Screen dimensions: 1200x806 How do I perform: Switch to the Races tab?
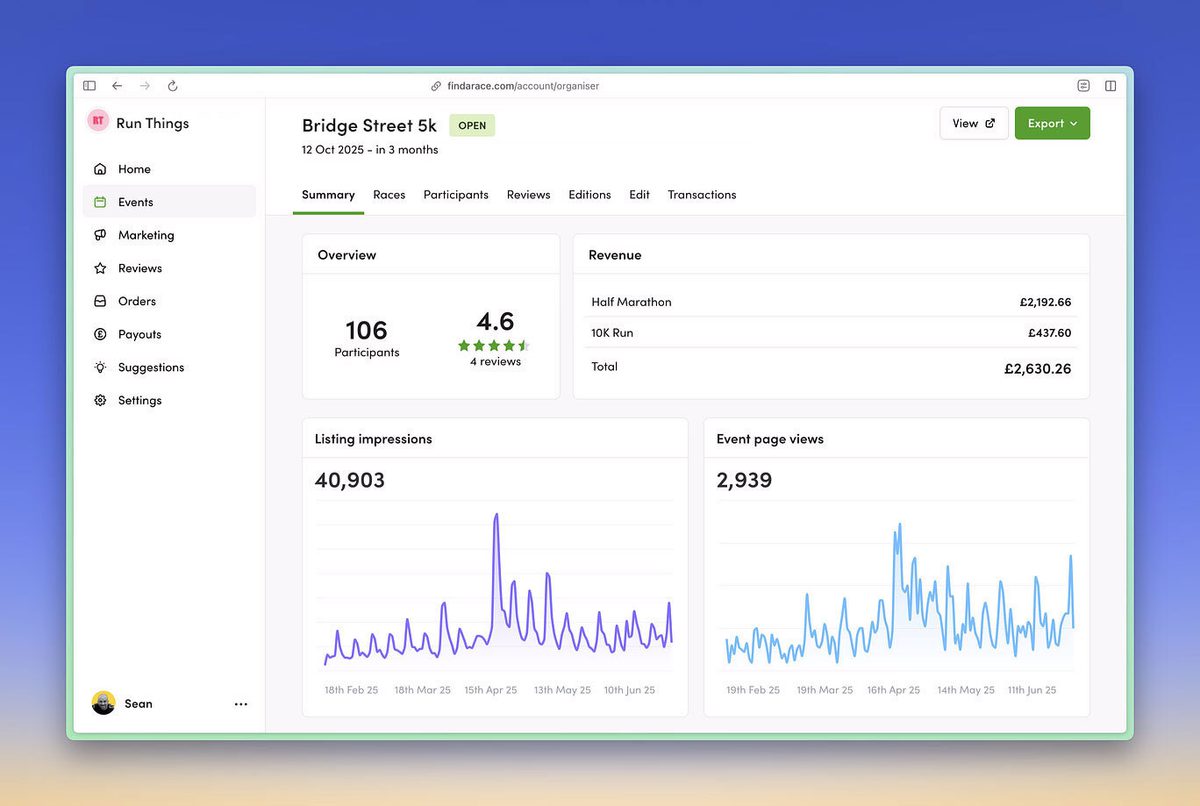[x=389, y=195]
